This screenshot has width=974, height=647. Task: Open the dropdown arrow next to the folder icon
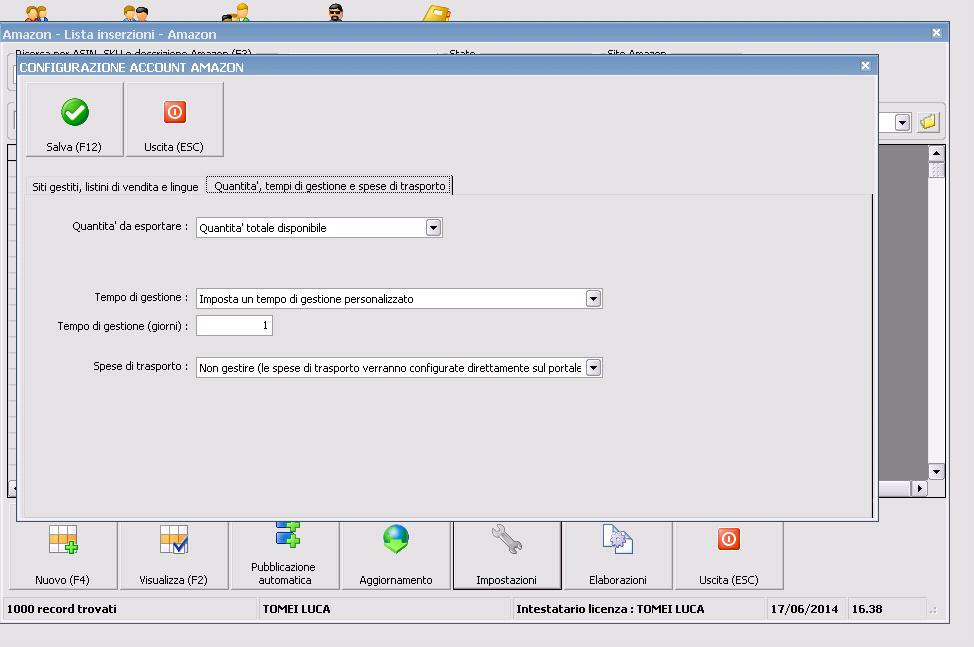(x=903, y=122)
